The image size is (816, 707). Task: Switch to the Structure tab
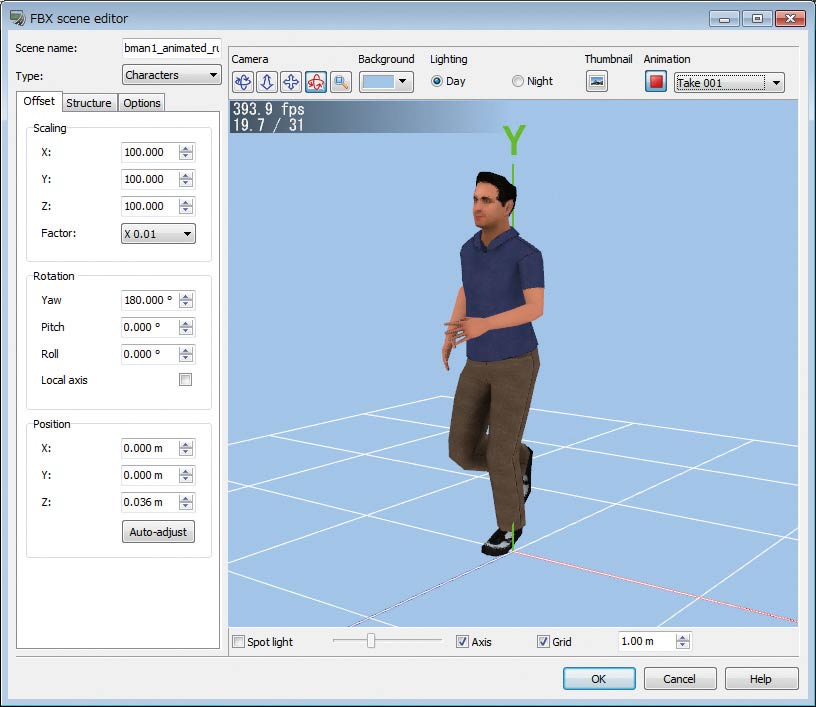pos(89,103)
